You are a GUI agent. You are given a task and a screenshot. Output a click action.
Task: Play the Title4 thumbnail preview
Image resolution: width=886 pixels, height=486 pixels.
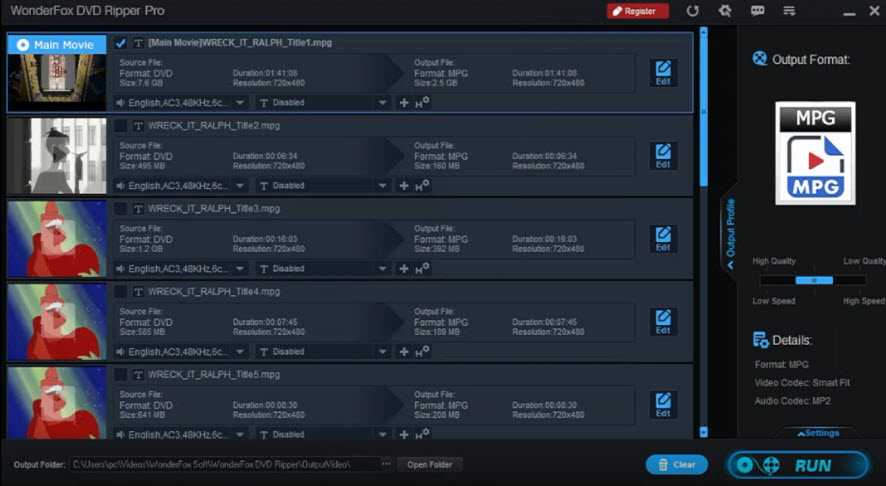(x=57, y=322)
